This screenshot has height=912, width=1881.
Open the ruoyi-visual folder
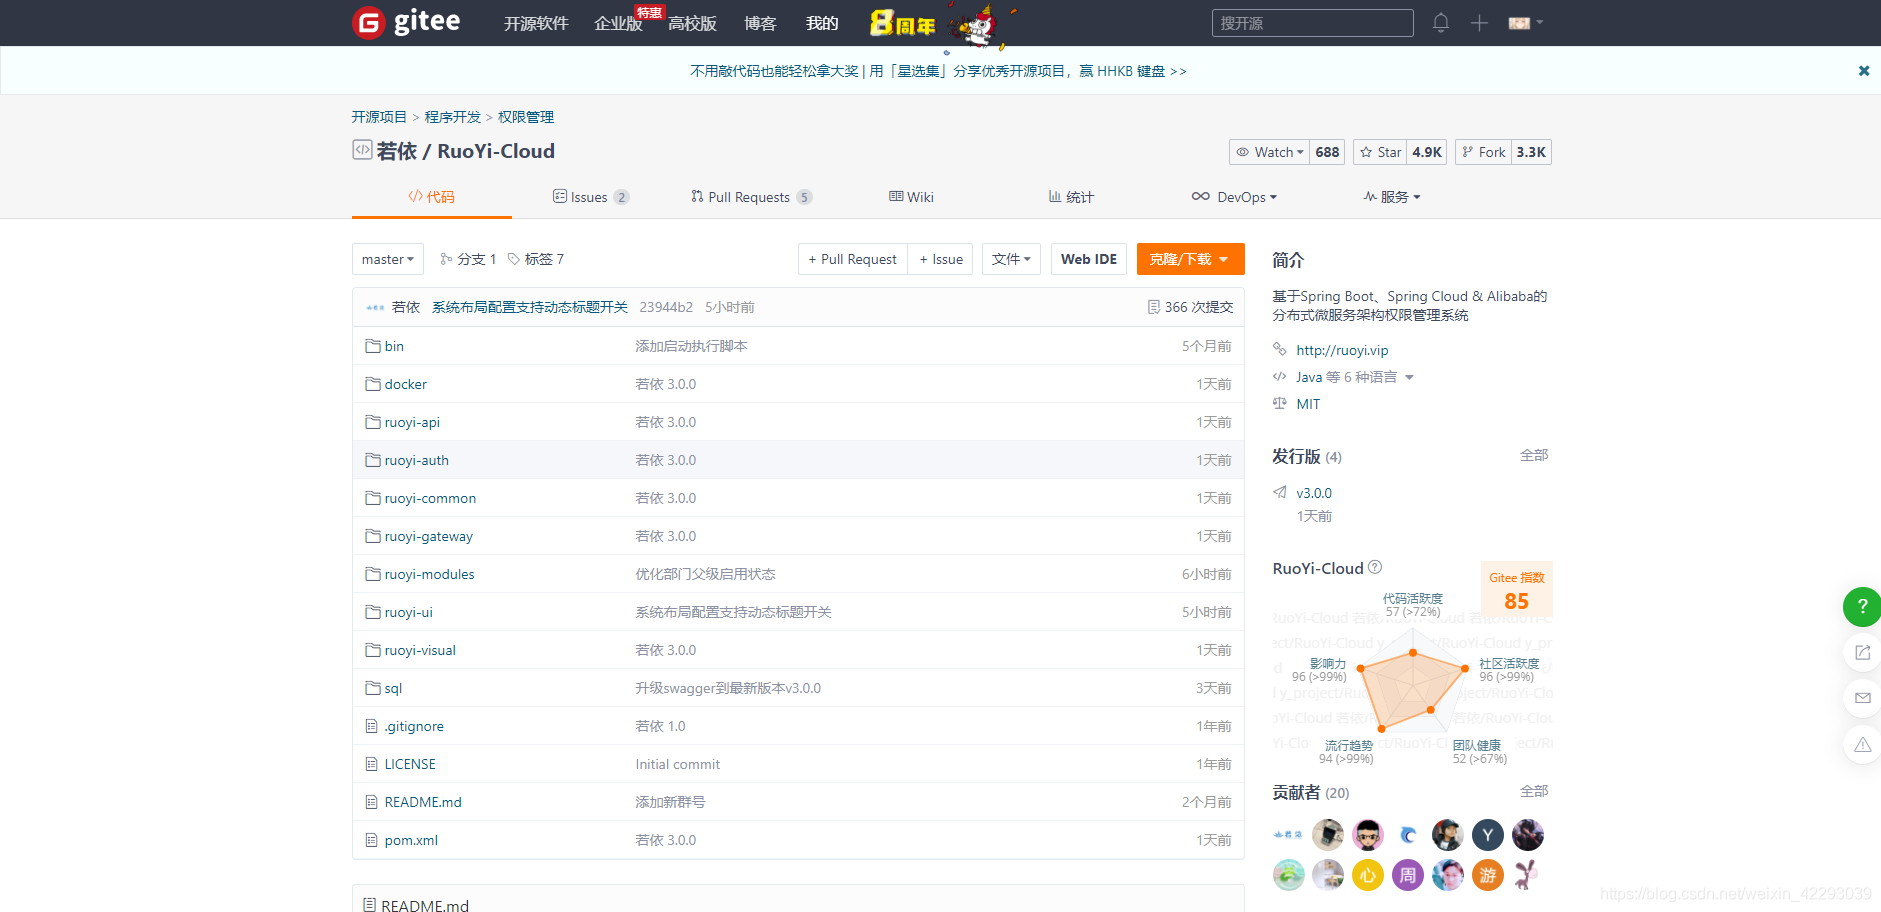(420, 650)
